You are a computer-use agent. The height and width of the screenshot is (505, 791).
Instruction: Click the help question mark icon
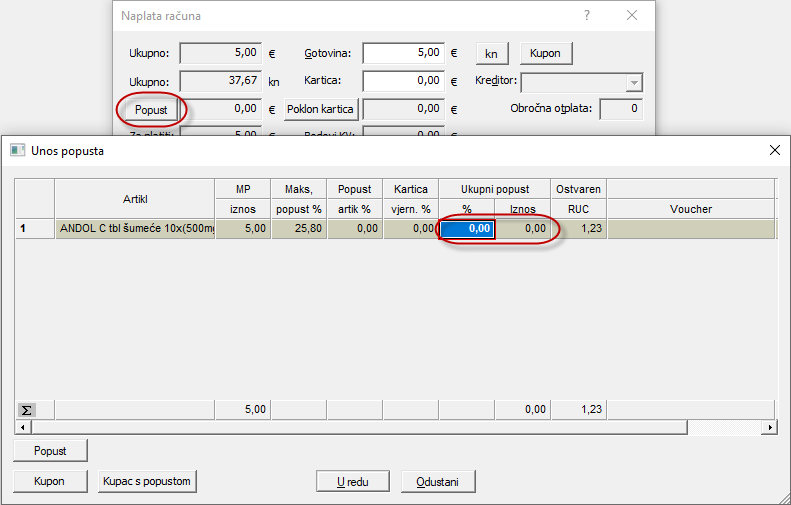click(x=587, y=16)
